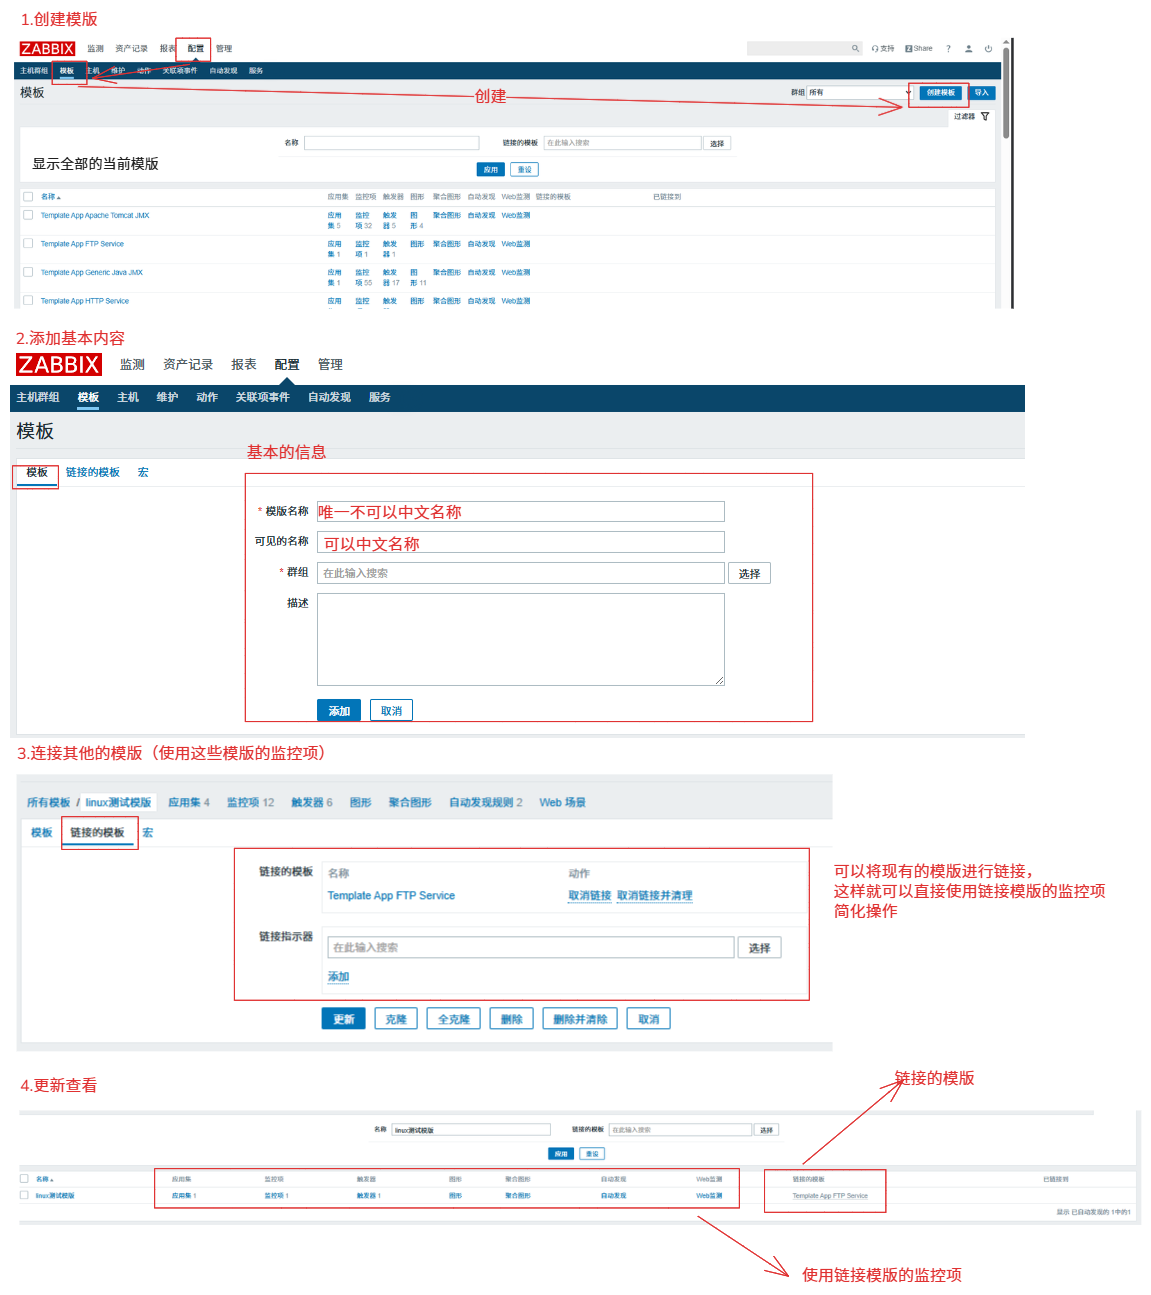The height and width of the screenshot is (1295, 1151).
Task: Open Template App Apache Tomcat JMX link
Action: pos(95,215)
